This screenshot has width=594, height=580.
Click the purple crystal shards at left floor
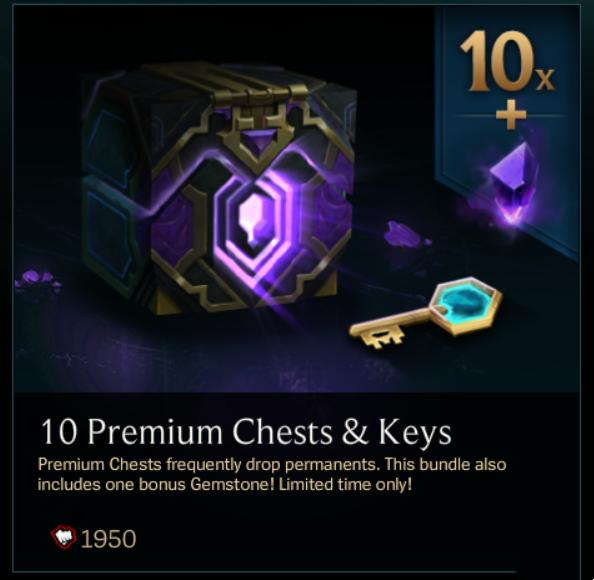click(38, 280)
